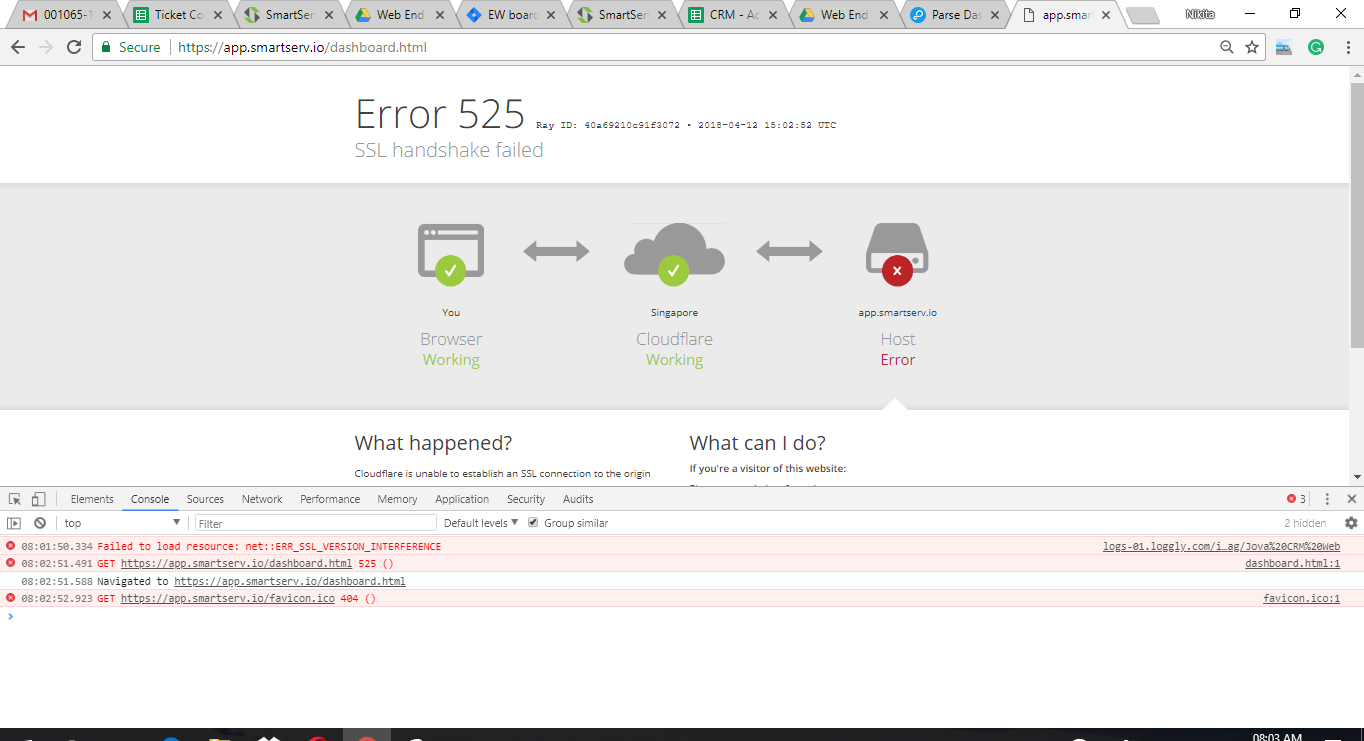Click the Cloudflare cloud icon
This screenshot has width=1364, height=741.
[x=674, y=253]
